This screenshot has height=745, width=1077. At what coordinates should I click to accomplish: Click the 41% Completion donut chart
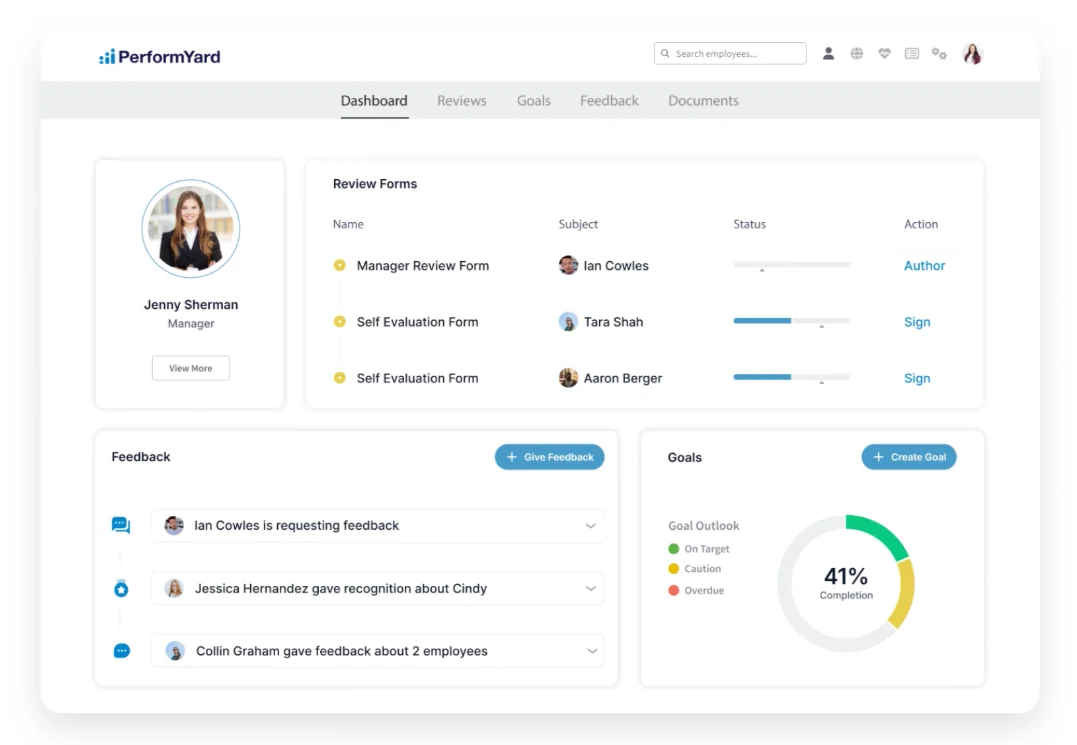coord(846,583)
